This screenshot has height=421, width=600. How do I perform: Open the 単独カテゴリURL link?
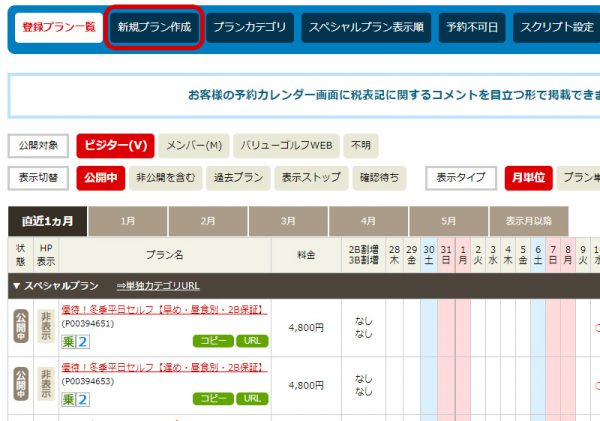pyautogui.click(x=158, y=286)
